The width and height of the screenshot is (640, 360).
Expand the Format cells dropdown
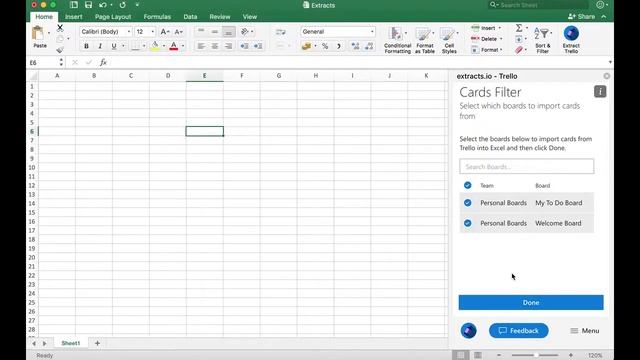[501, 50]
